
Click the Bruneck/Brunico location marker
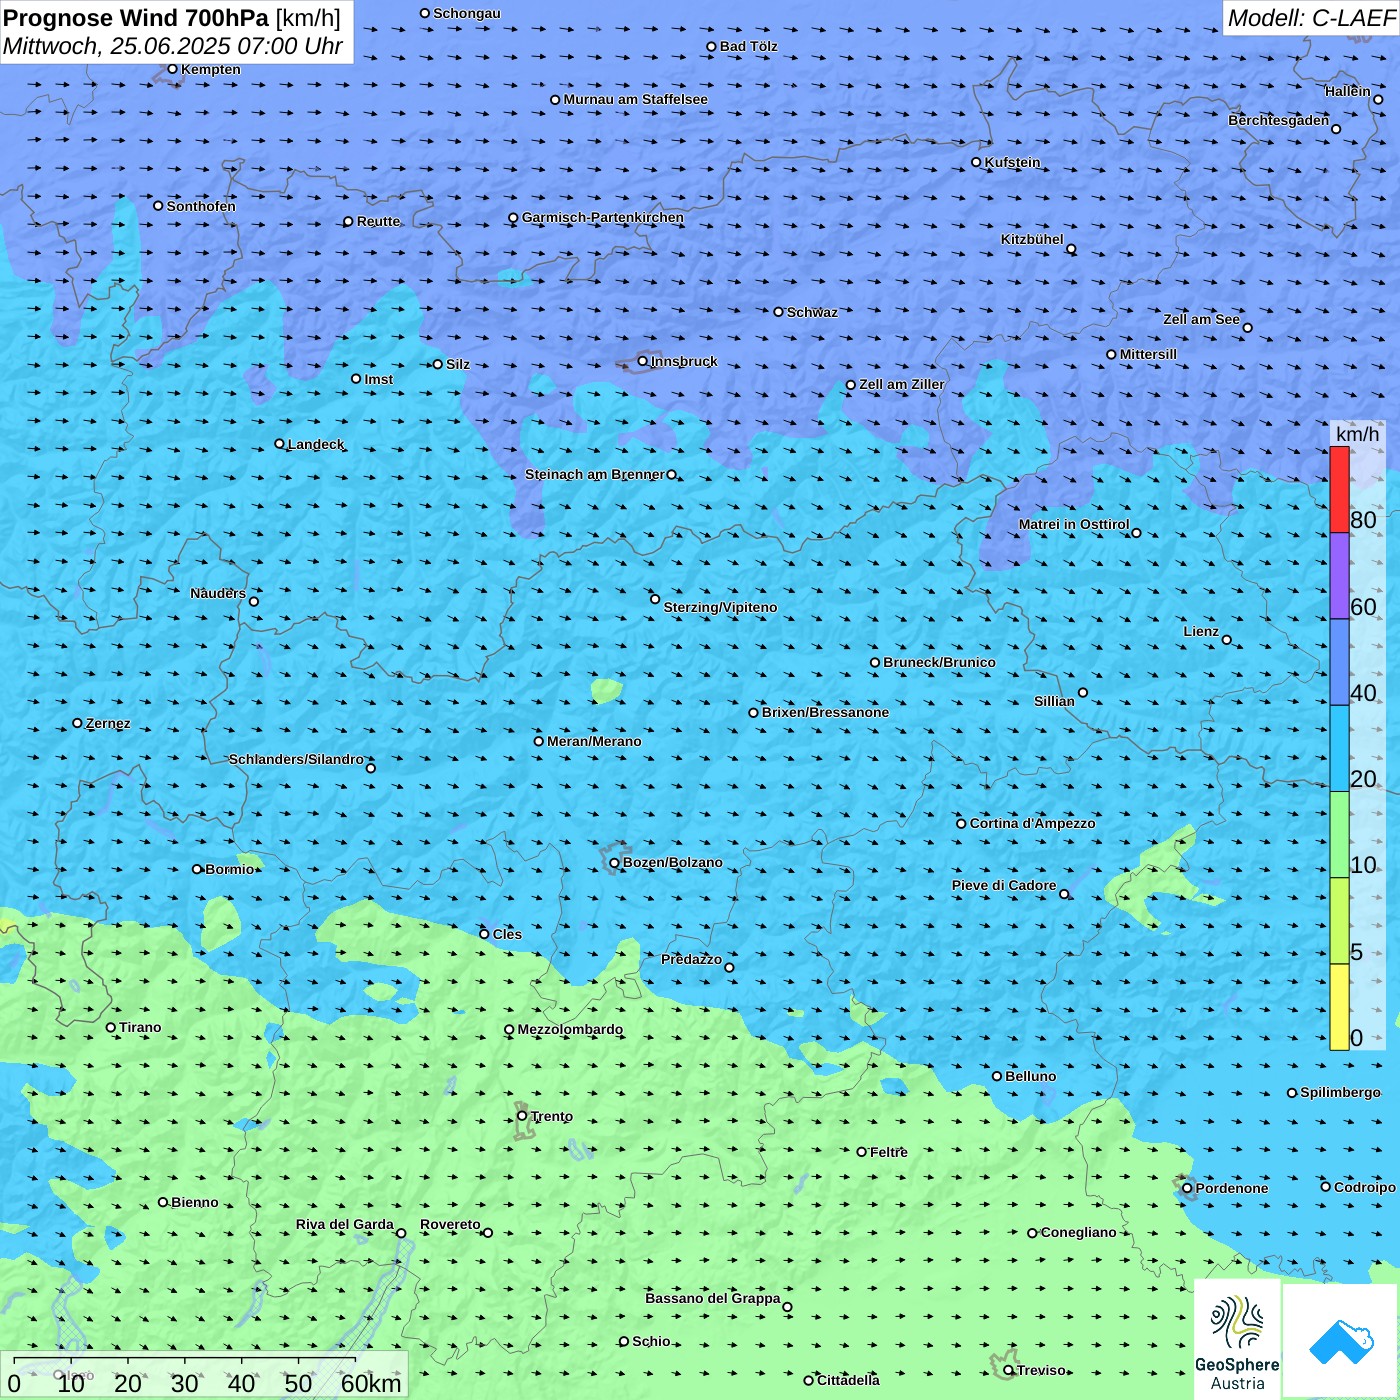pyautogui.click(x=875, y=662)
